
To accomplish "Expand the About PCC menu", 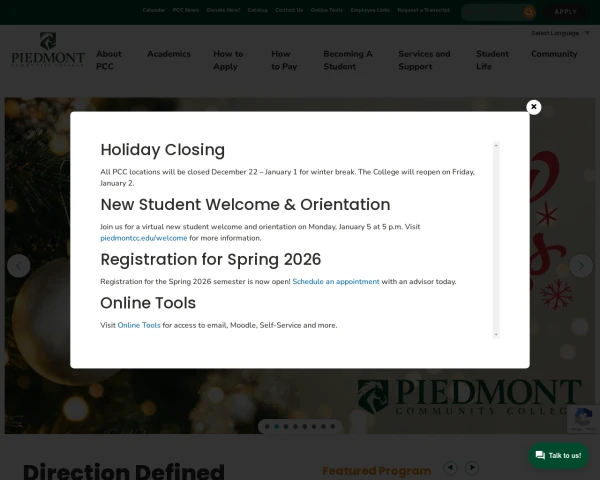I will (x=109, y=60).
